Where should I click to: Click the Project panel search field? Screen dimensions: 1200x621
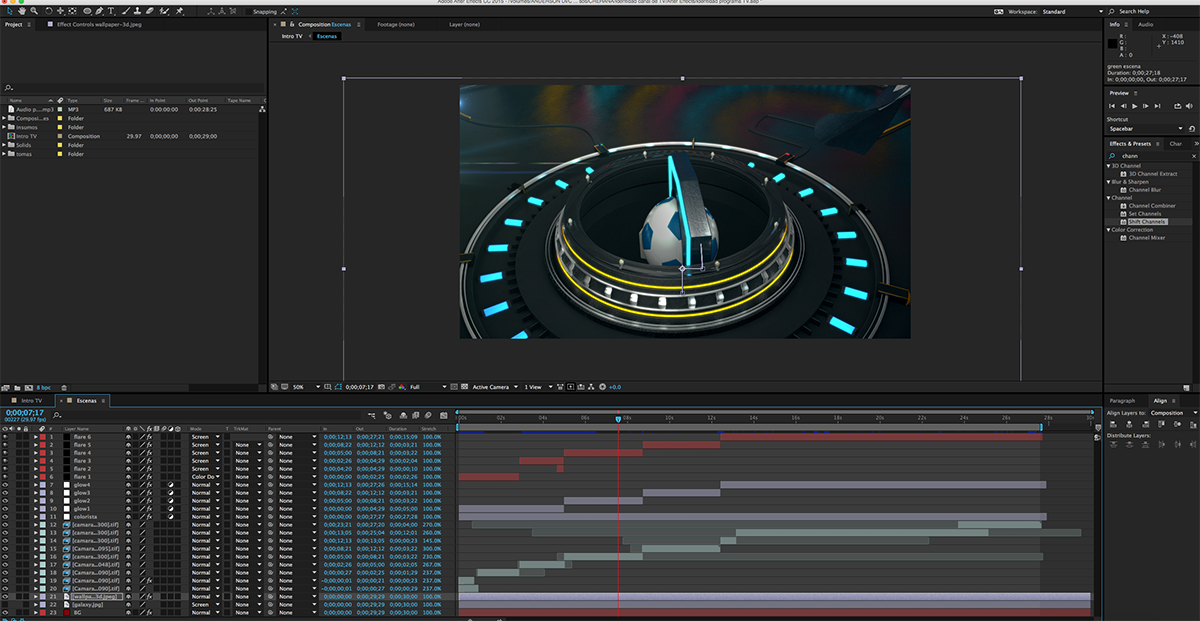134,88
